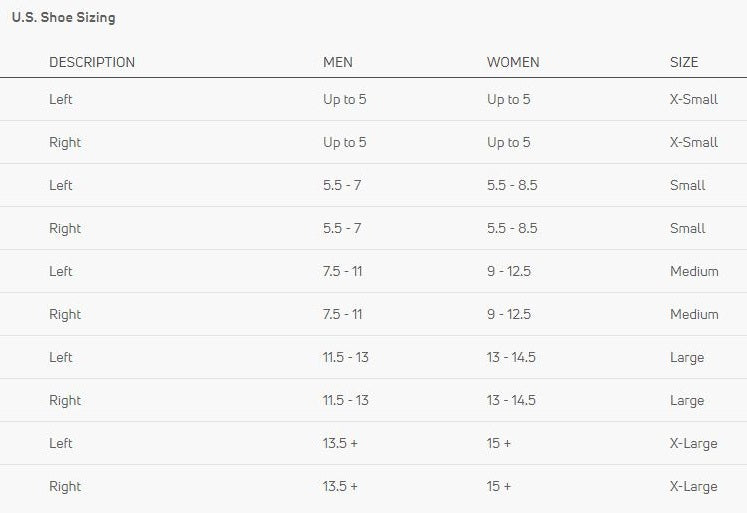The image size is (747, 513).
Task: Click the 'U.S. Shoe Sizing' heading
Action: 63,18
